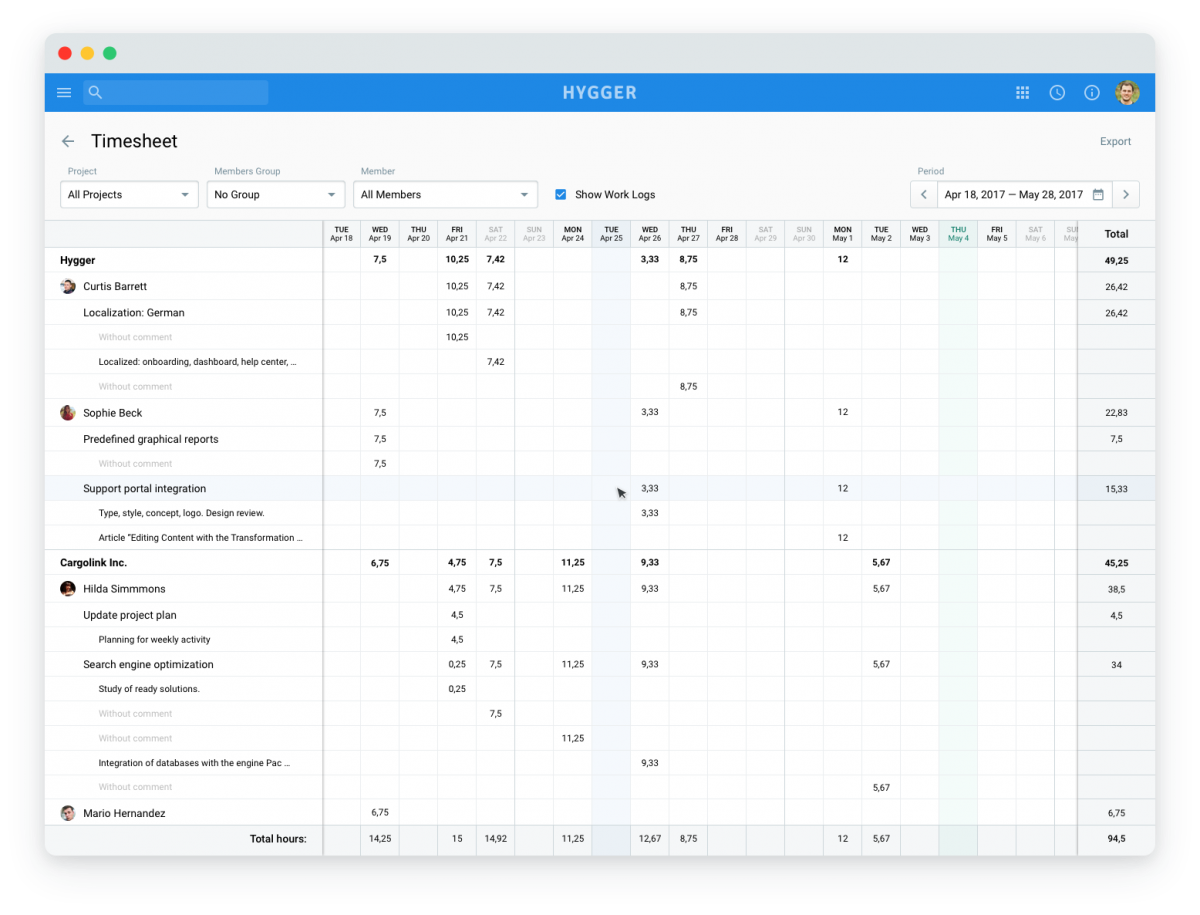
Task: Click Support portal integration total 15,33
Action: pyautogui.click(x=1116, y=489)
